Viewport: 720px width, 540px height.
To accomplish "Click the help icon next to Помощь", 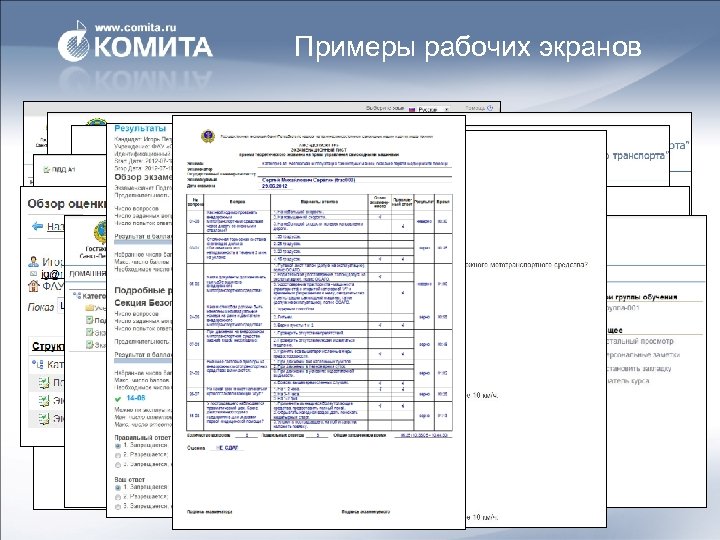I will point(490,108).
